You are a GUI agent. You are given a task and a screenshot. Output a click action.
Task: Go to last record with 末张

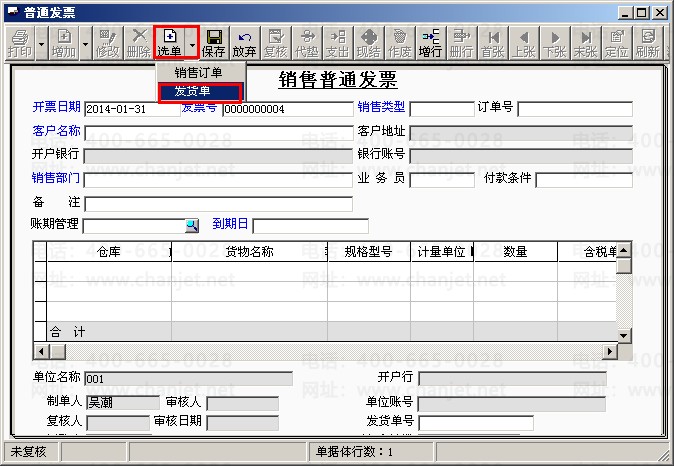585,43
